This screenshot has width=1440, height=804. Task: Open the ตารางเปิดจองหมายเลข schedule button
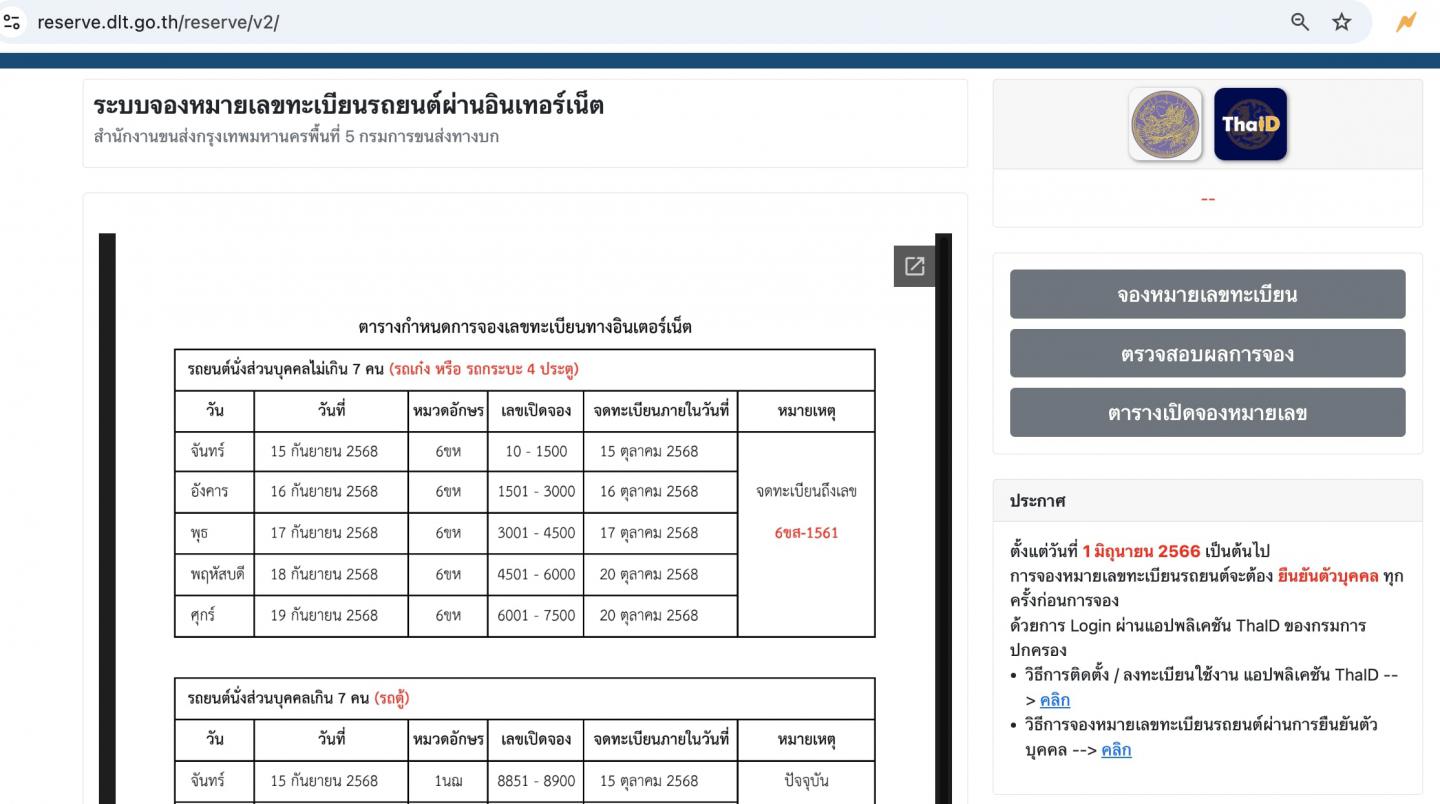[1207, 412]
